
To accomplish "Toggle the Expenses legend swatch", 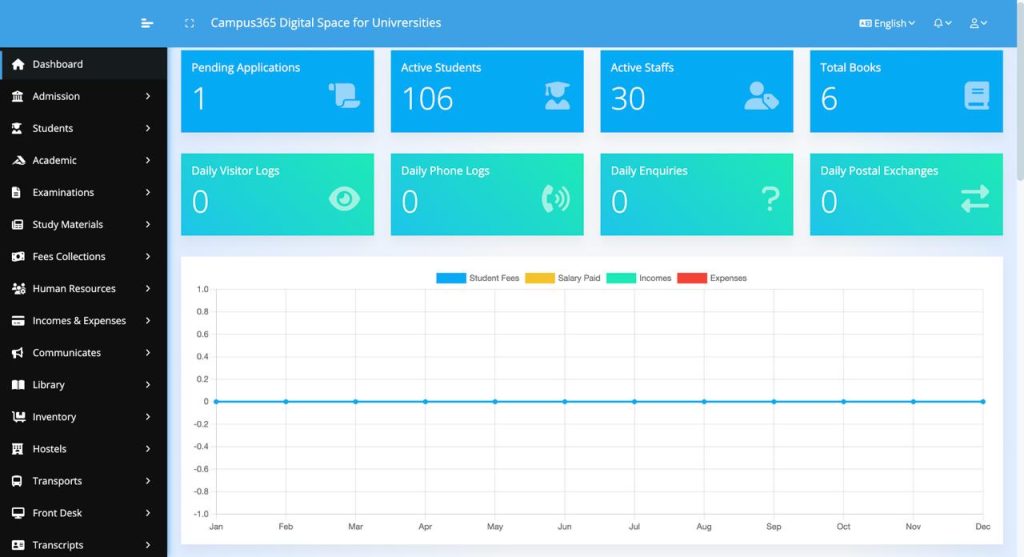I will click(x=692, y=278).
